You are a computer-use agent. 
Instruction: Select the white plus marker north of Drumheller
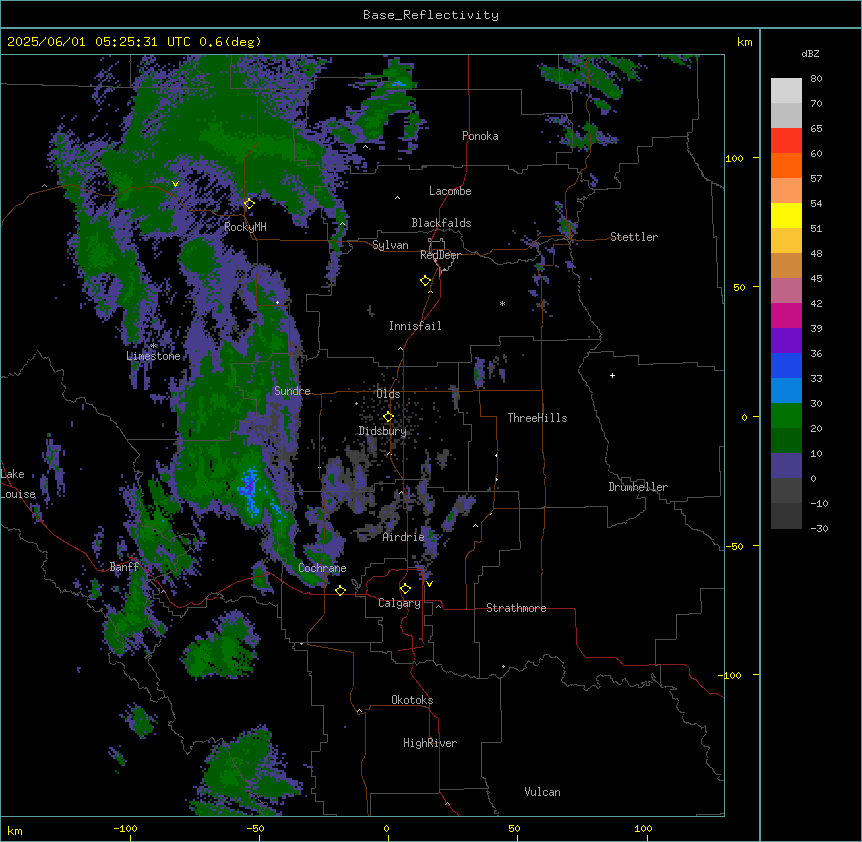(x=612, y=375)
